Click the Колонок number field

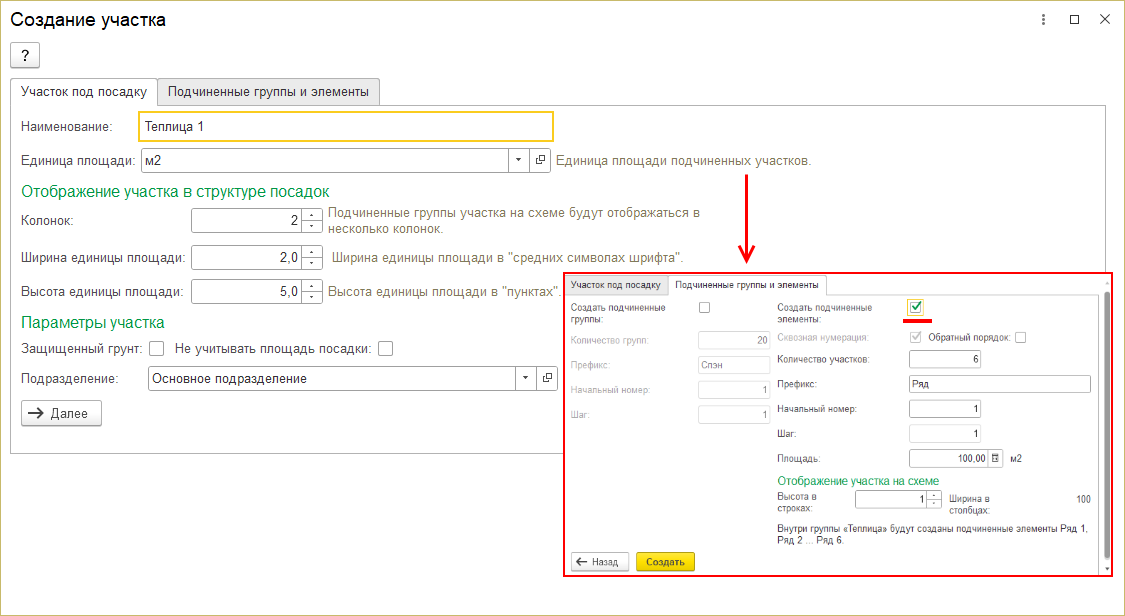pyautogui.click(x=247, y=221)
